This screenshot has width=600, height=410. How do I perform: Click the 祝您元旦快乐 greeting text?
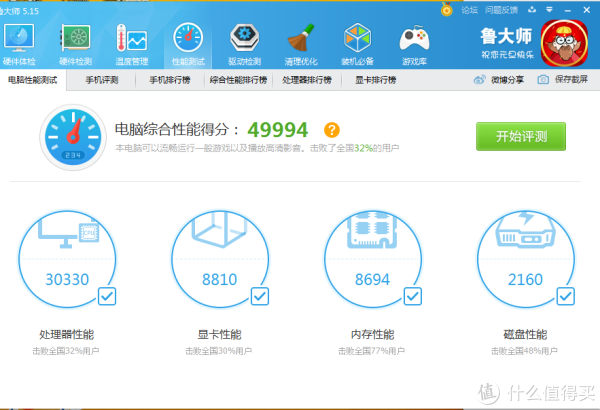(x=507, y=55)
